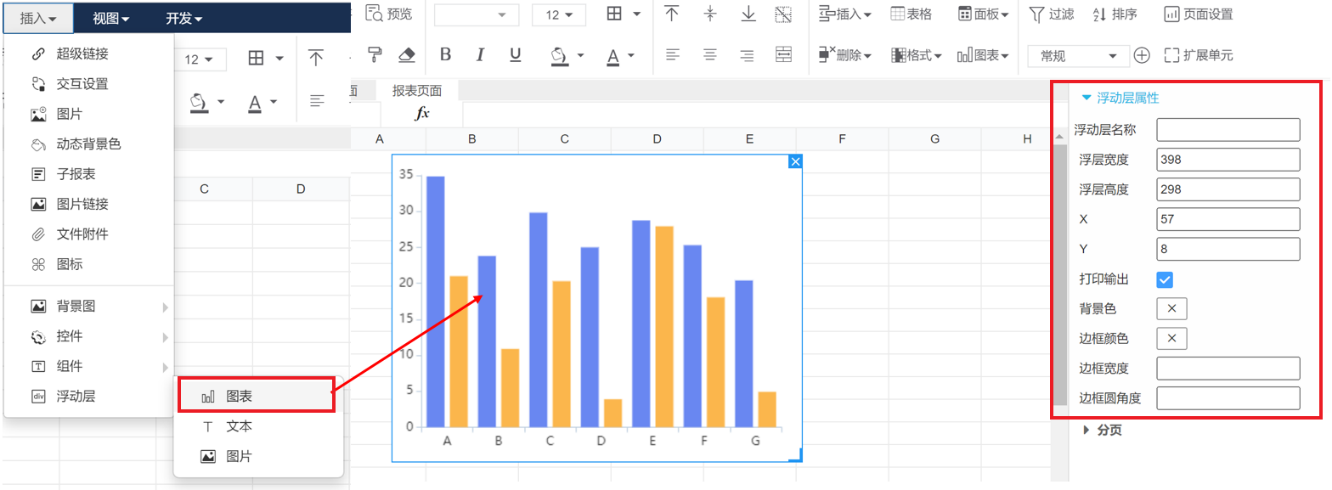Open the 面板 panel dropdown
1332x490 pixels.
coord(984,14)
